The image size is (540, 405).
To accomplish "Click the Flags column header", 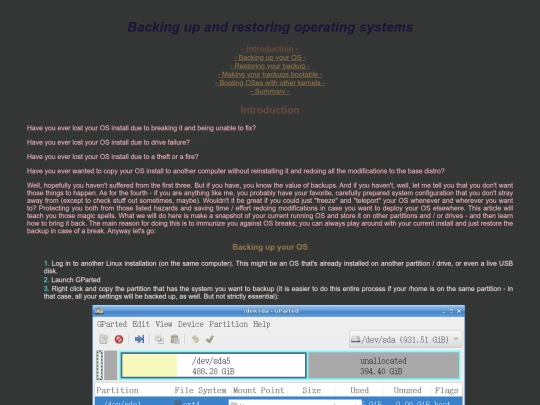I will (446, 390).
